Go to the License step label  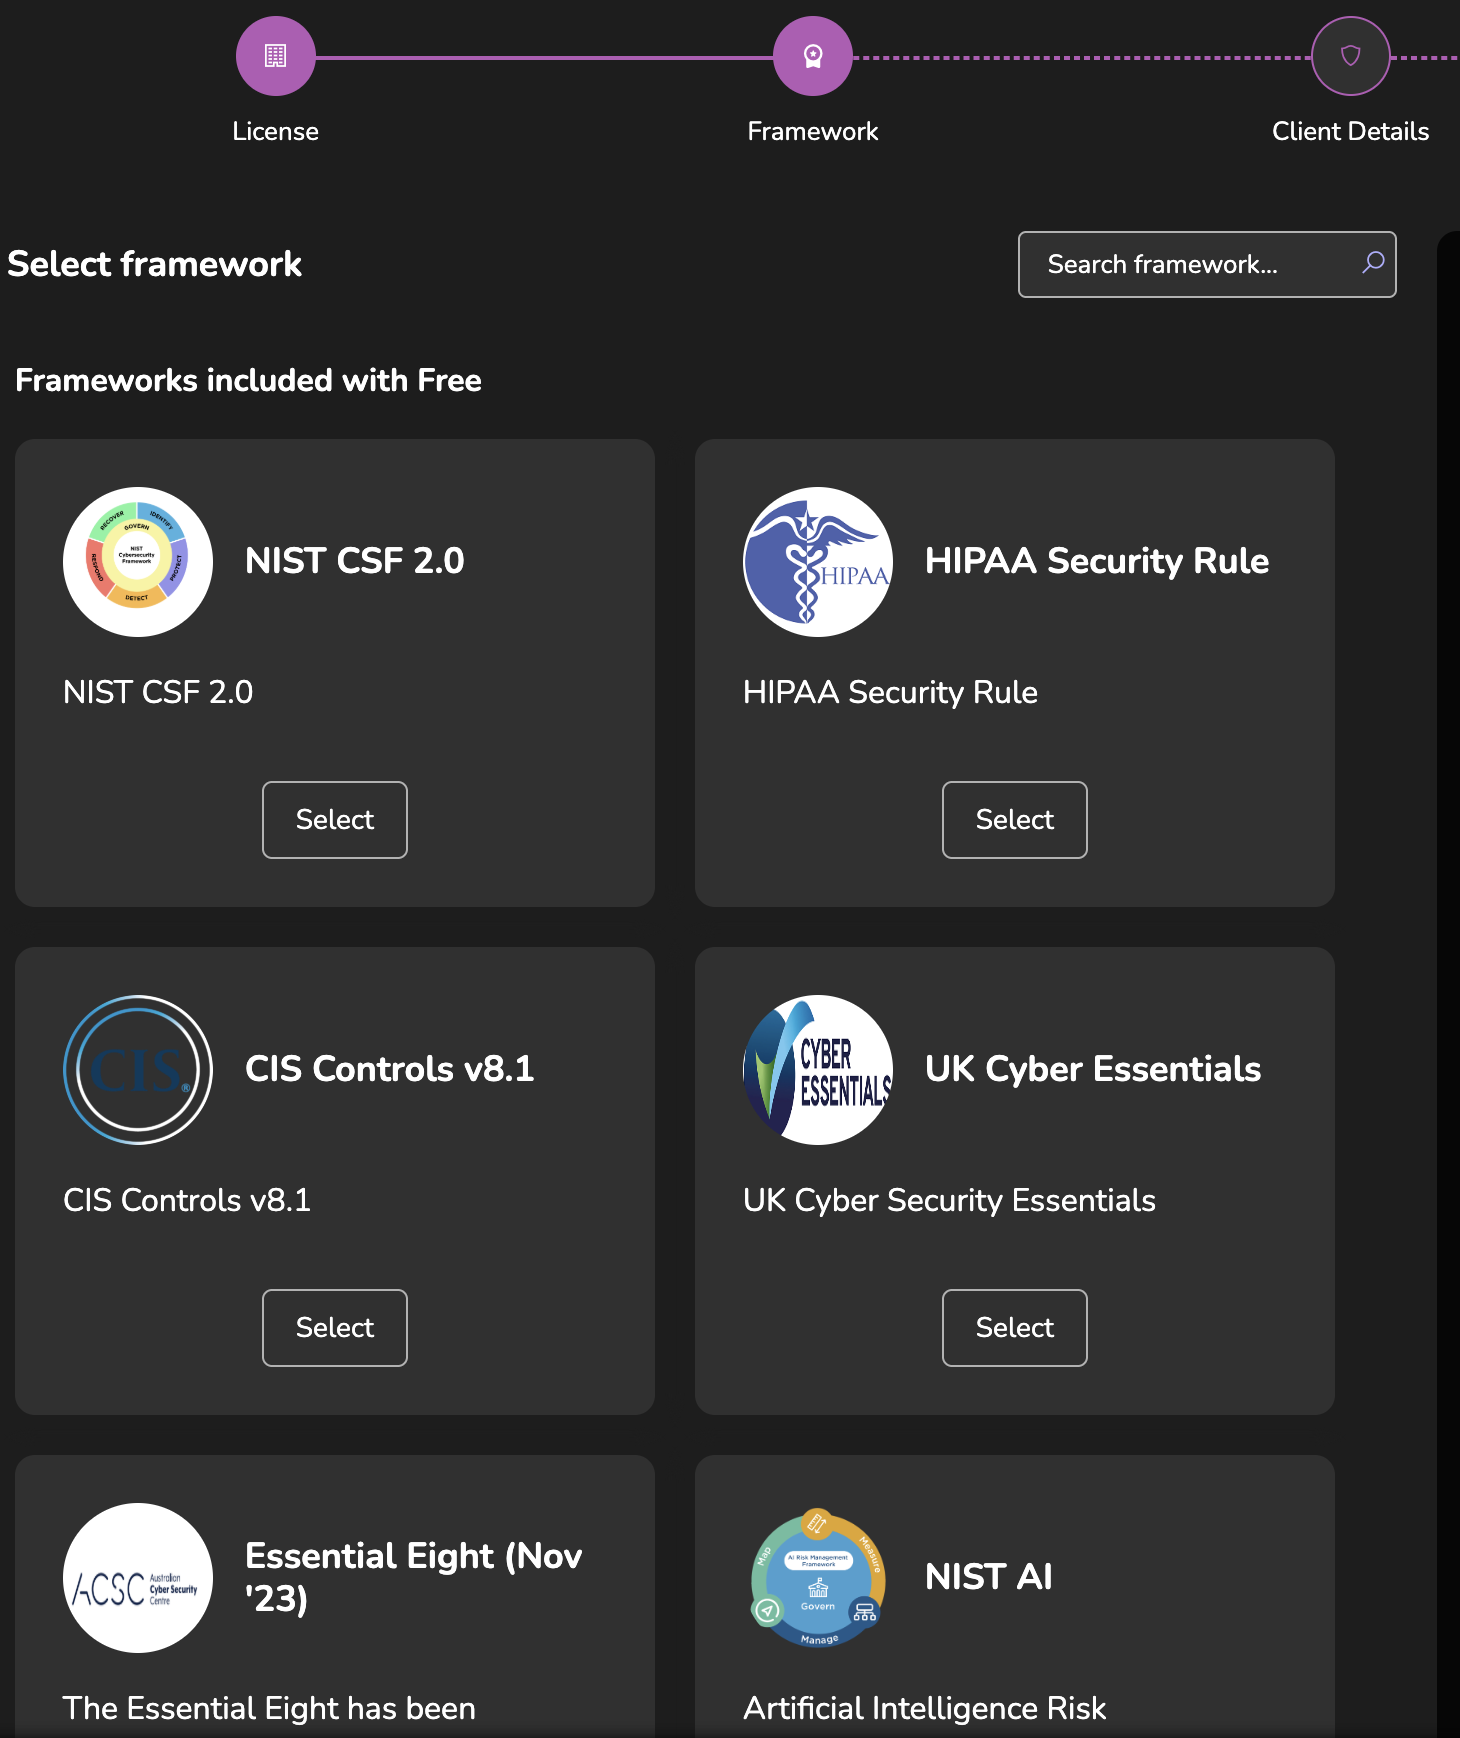click(275, 131)
